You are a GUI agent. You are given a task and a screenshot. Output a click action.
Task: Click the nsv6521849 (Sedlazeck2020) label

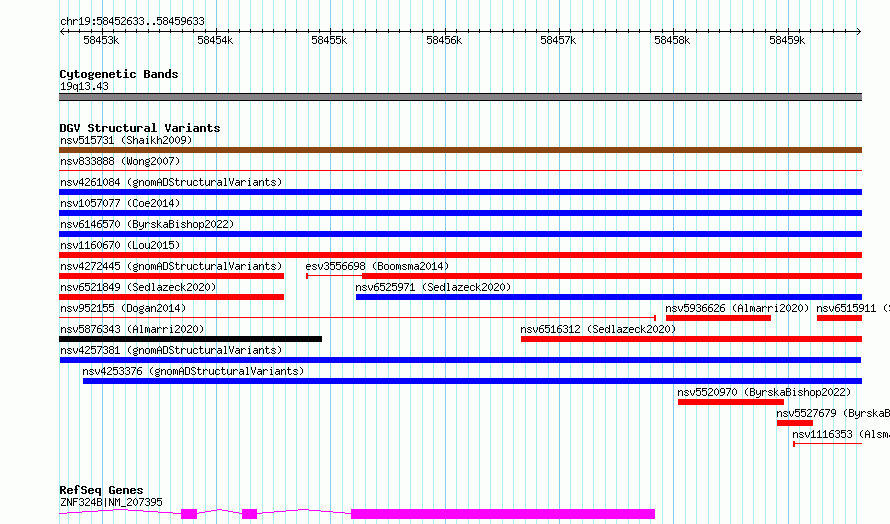pos(138,287)
